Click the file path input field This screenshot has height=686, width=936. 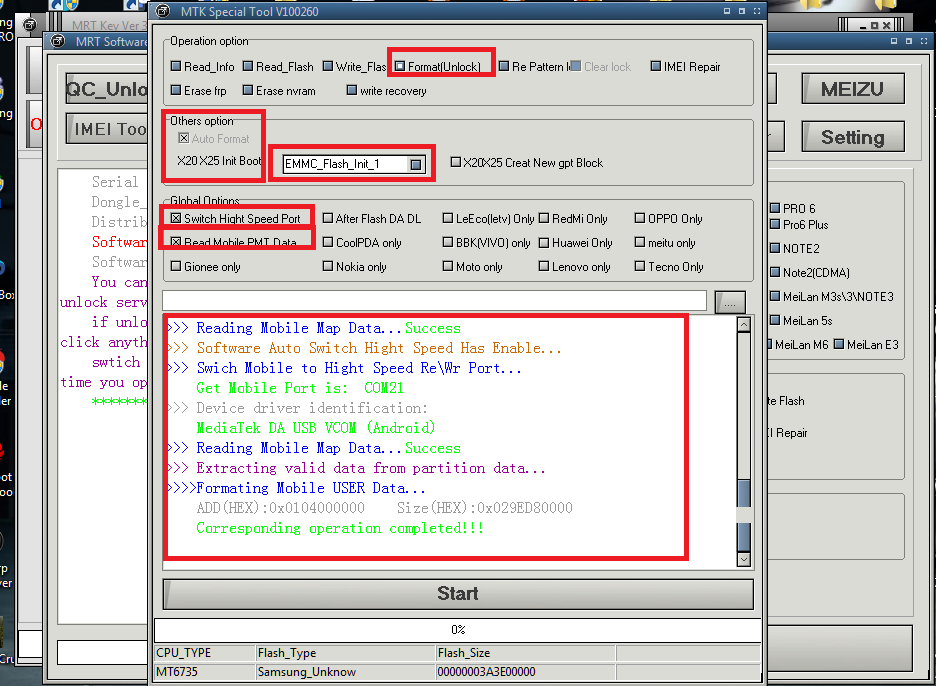(435, 301)
